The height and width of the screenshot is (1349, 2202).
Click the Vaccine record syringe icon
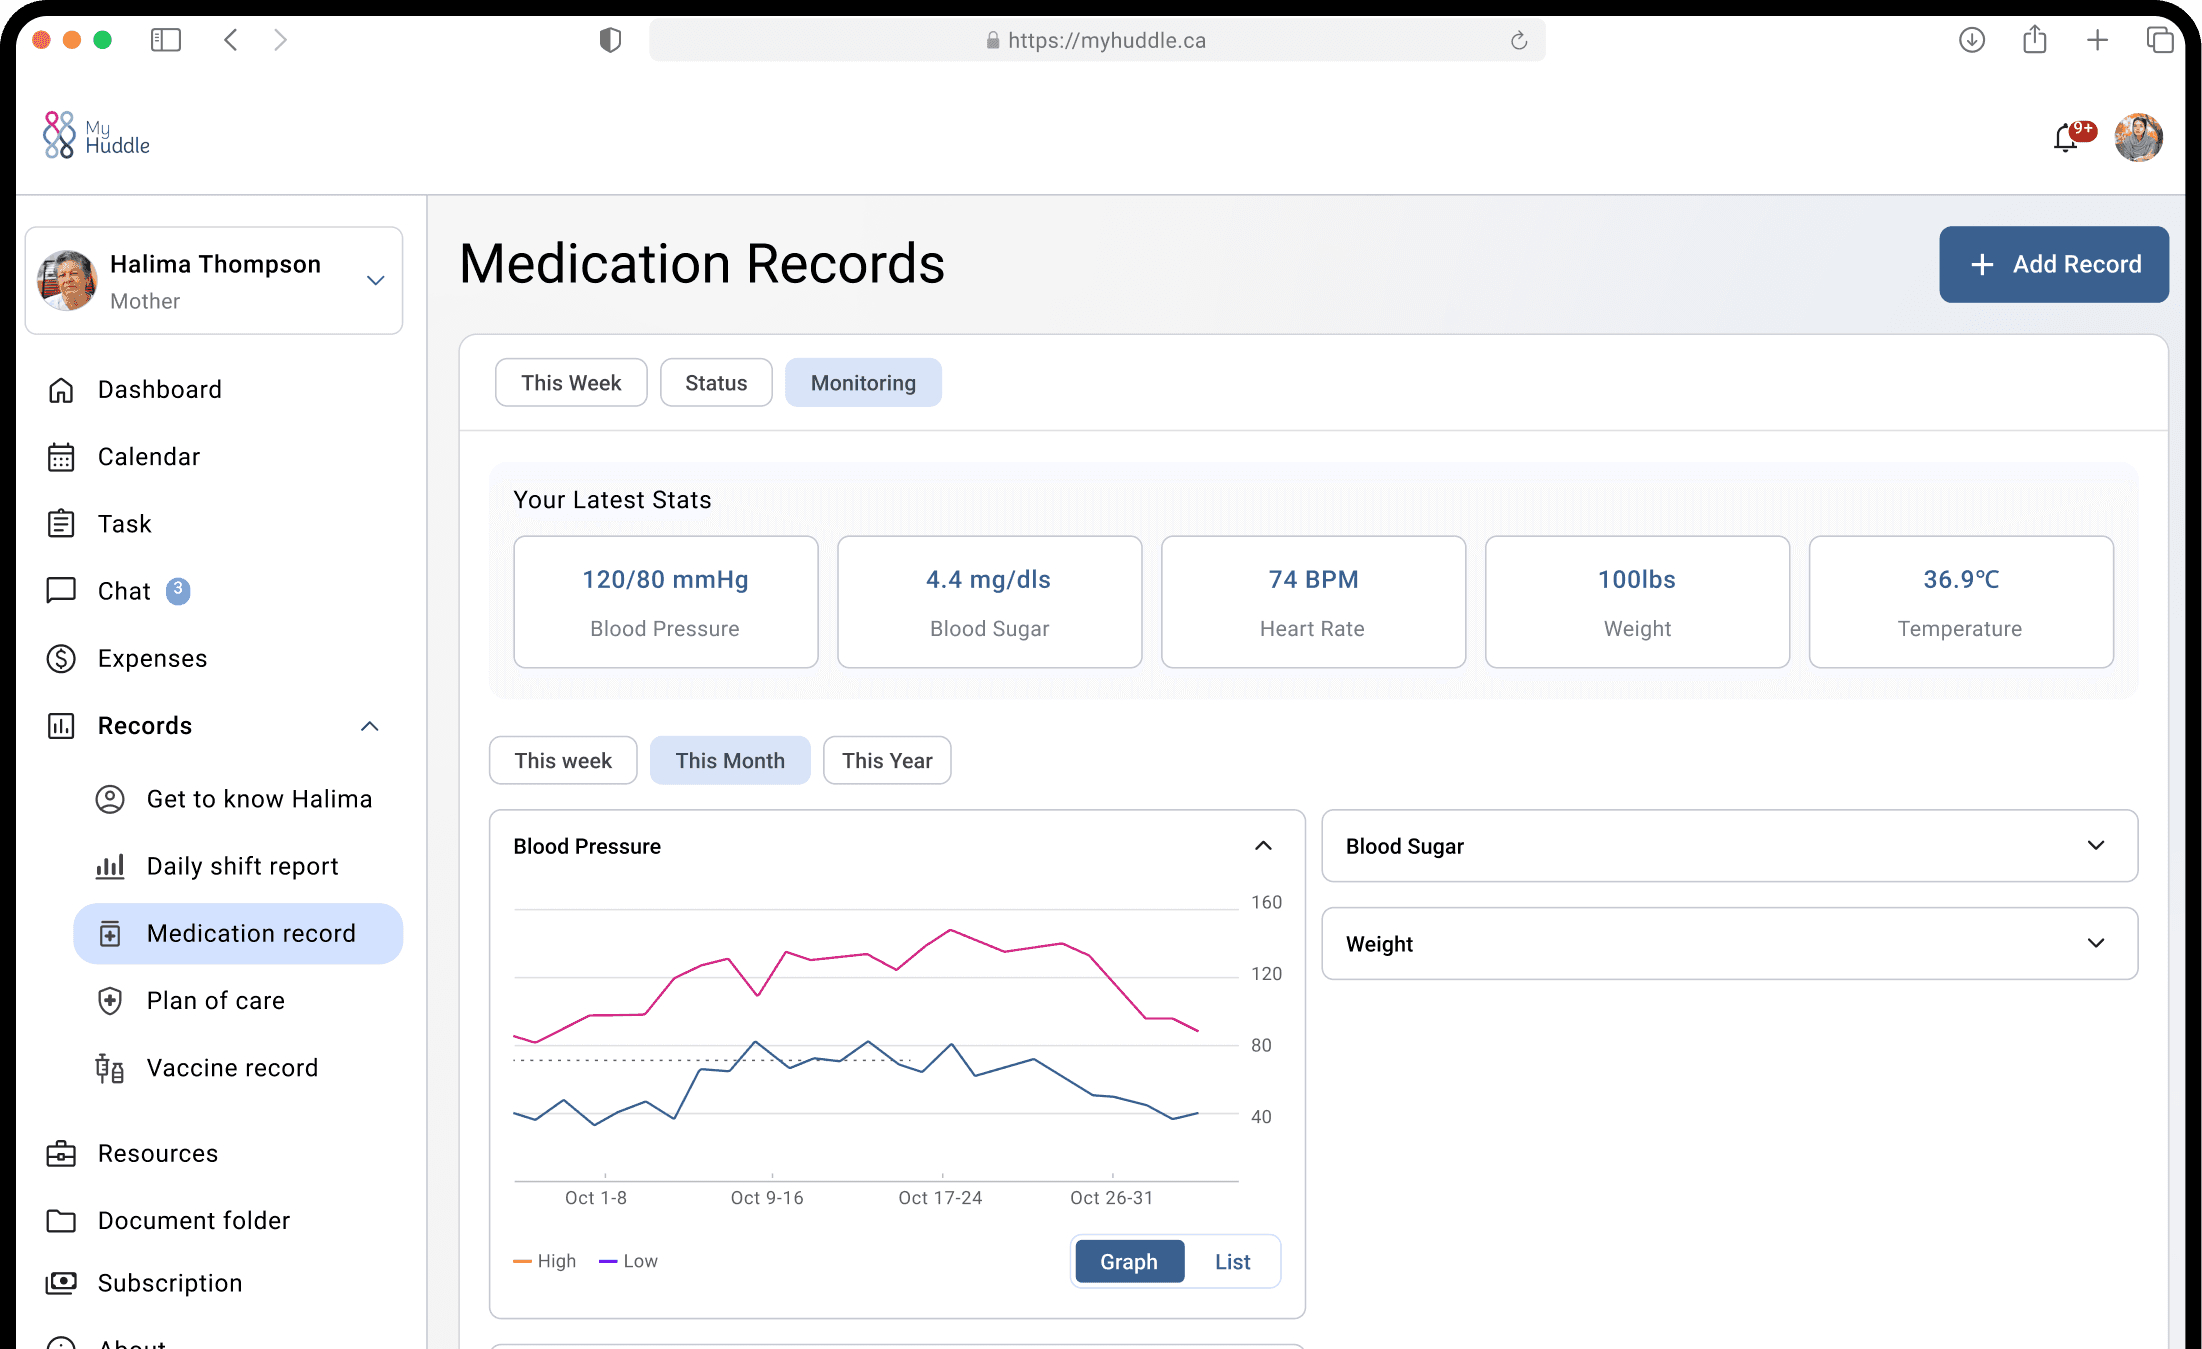pos(109,1068)
